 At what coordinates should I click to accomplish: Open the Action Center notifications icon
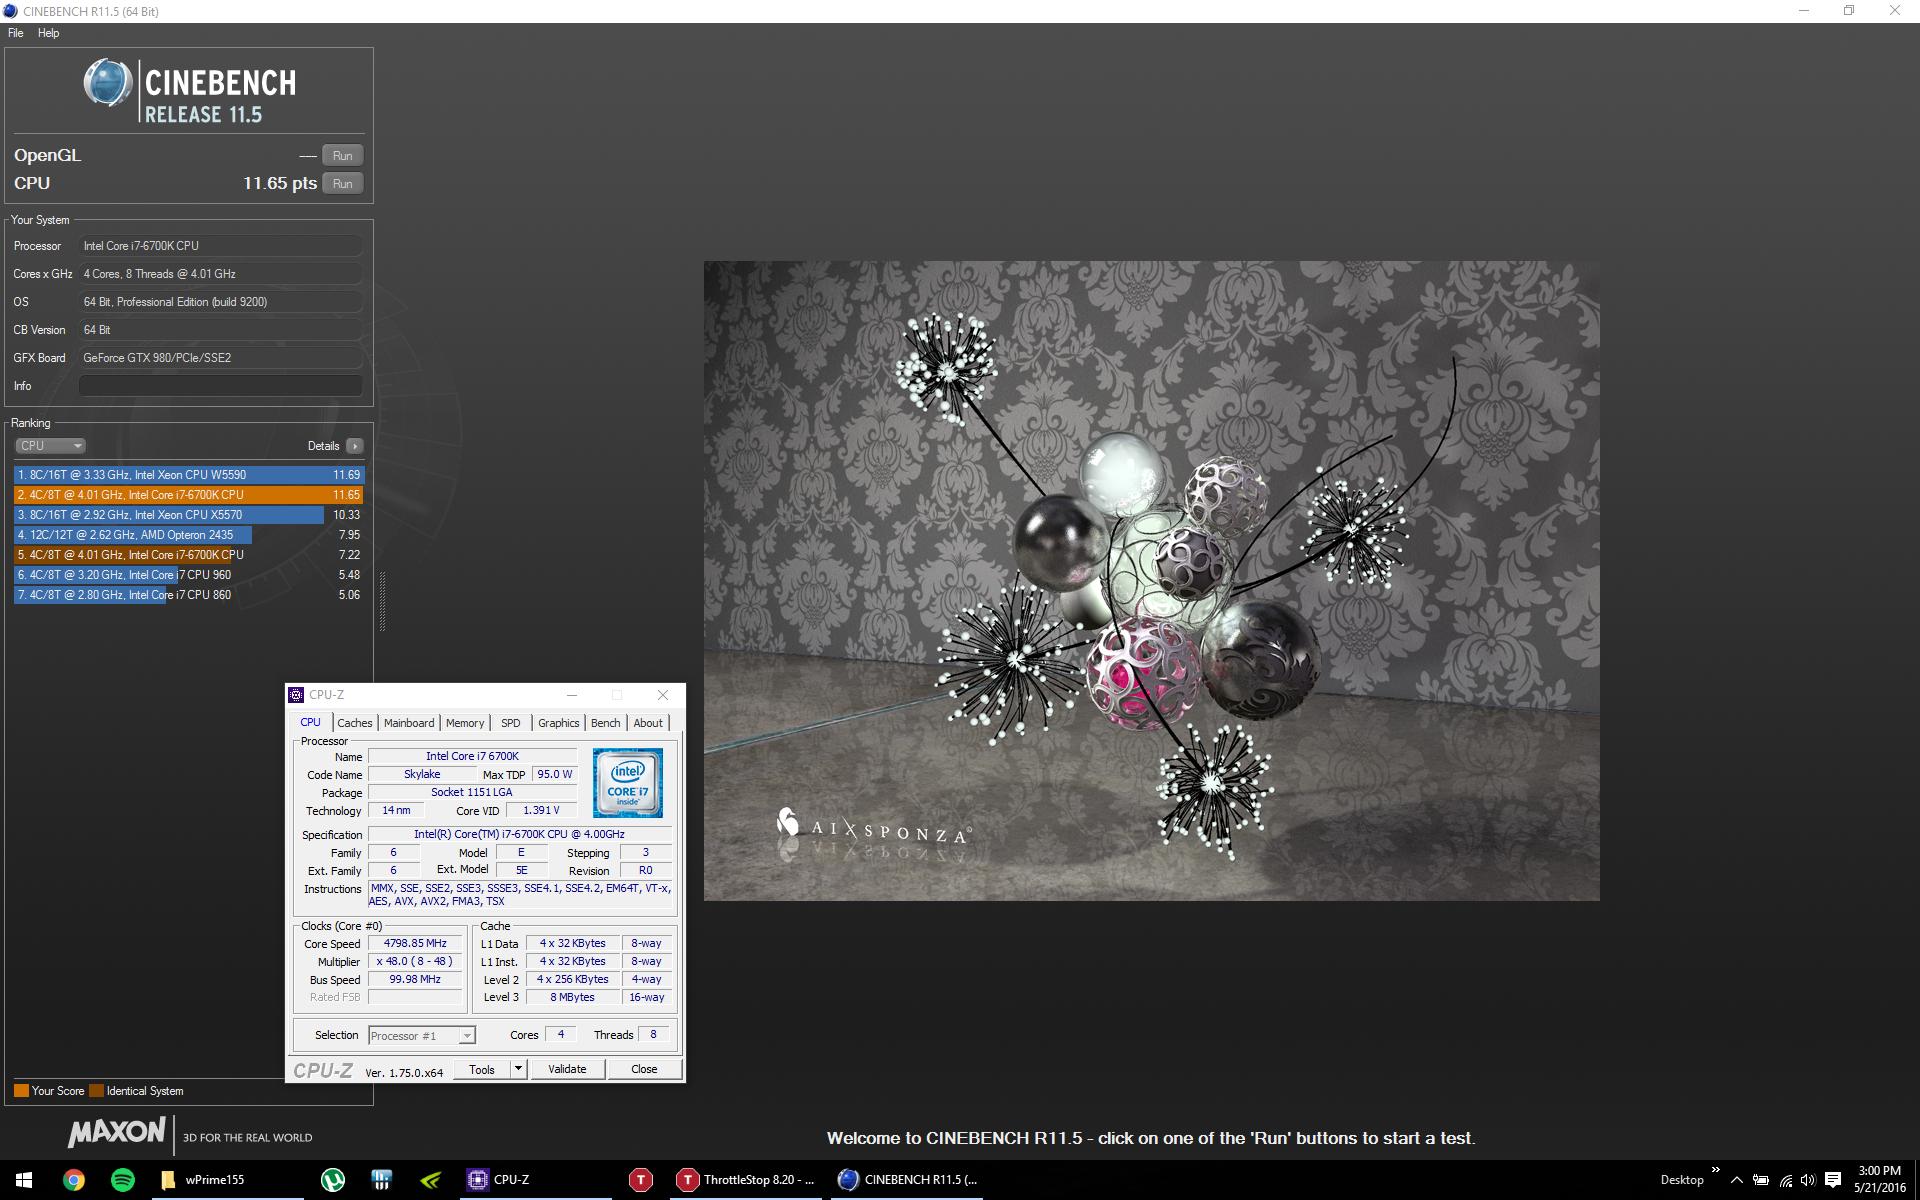(x=1833, y=1180)
